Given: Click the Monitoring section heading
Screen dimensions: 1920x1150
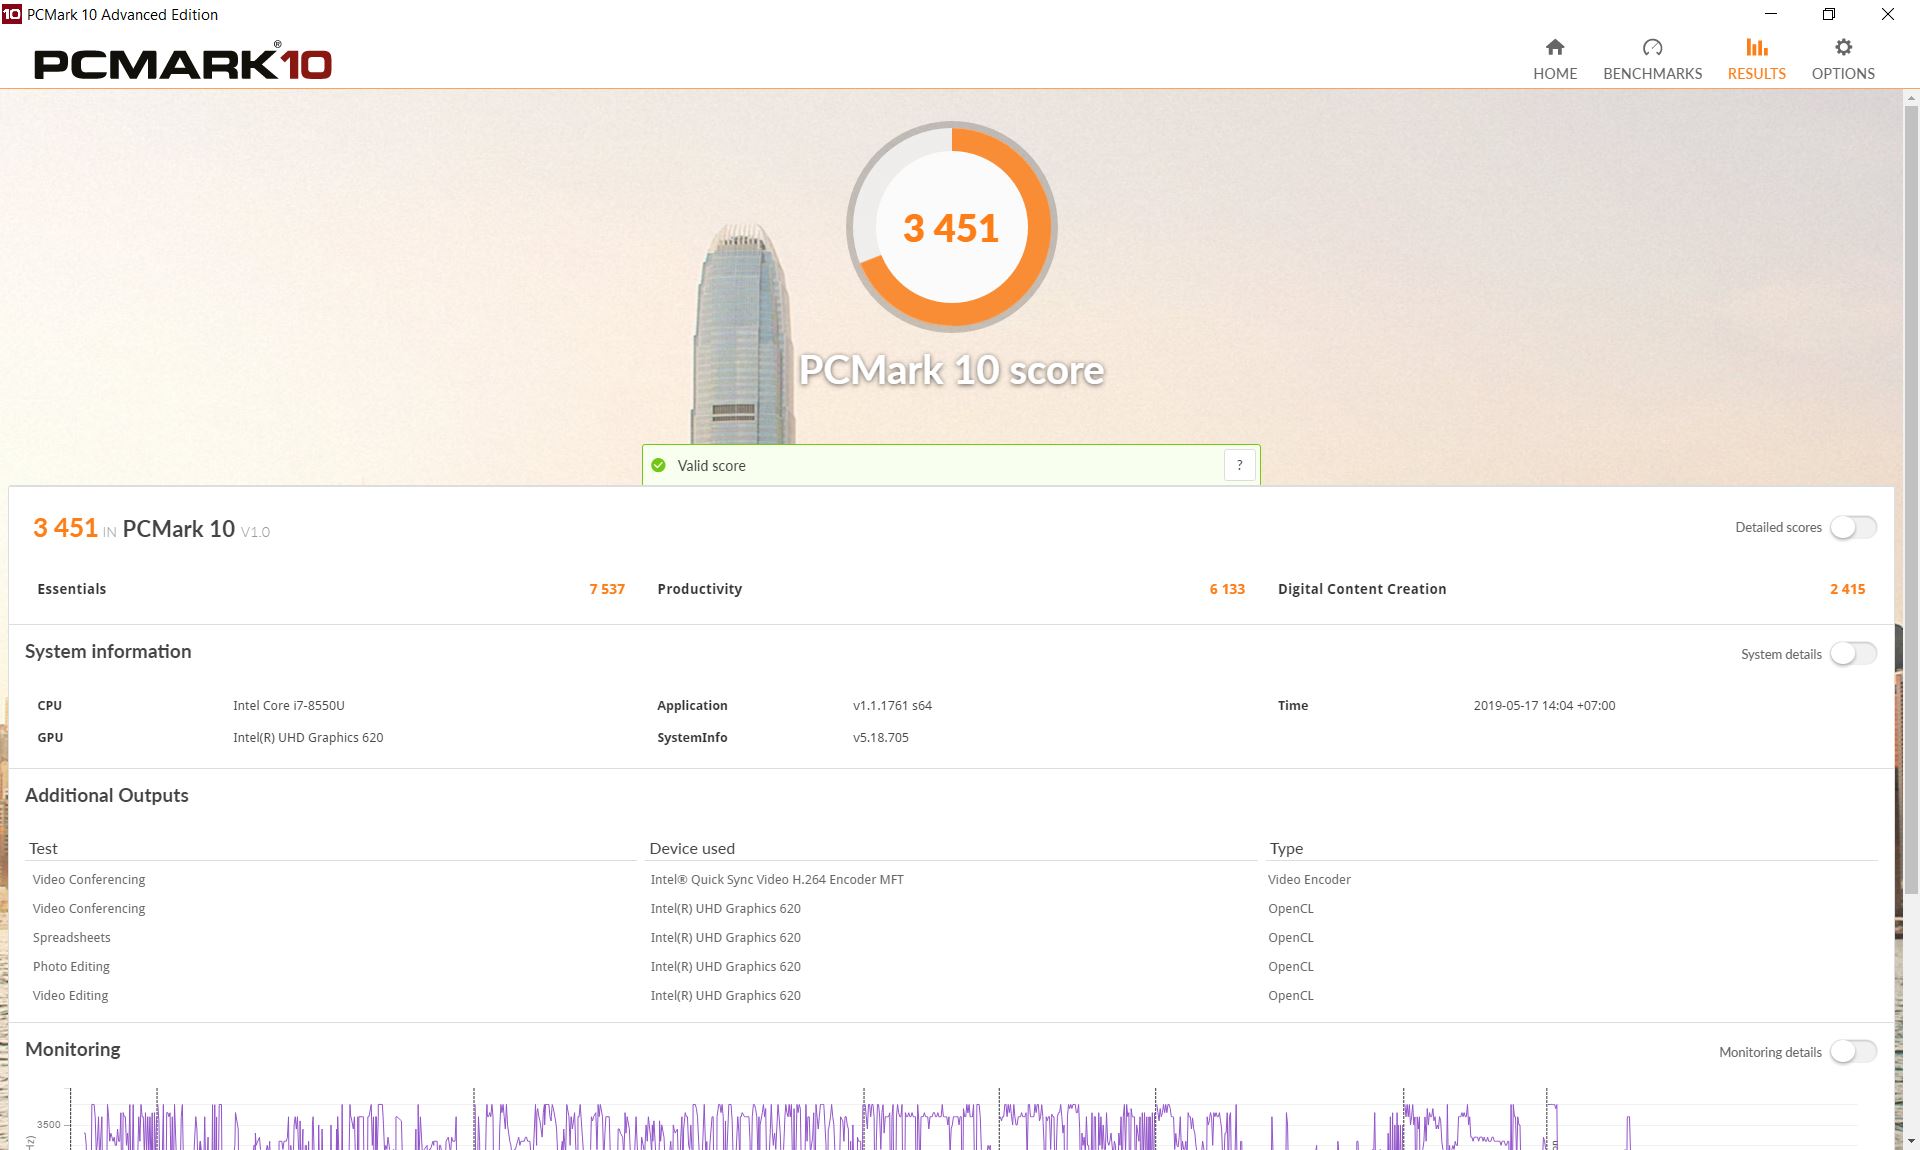Looking at the screenshot, I should point(73,1049).
